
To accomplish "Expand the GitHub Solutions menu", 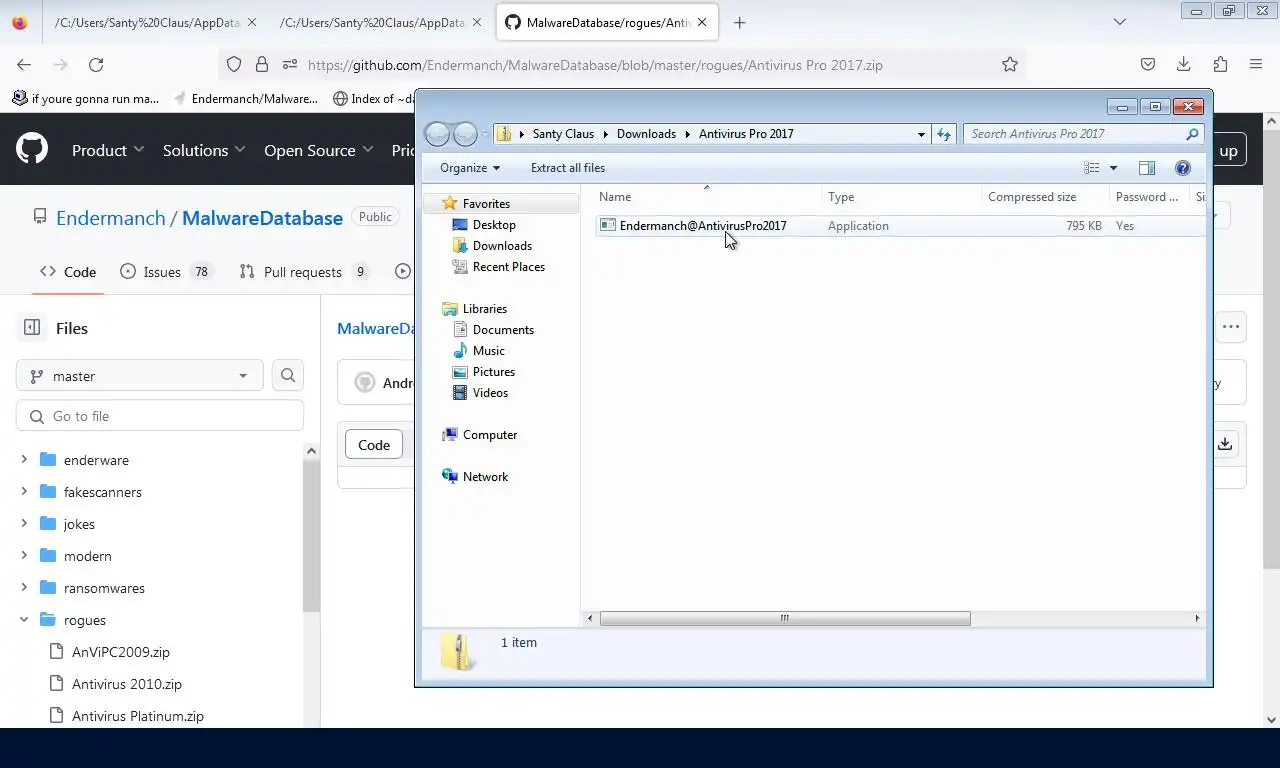I will coord(205,150).
